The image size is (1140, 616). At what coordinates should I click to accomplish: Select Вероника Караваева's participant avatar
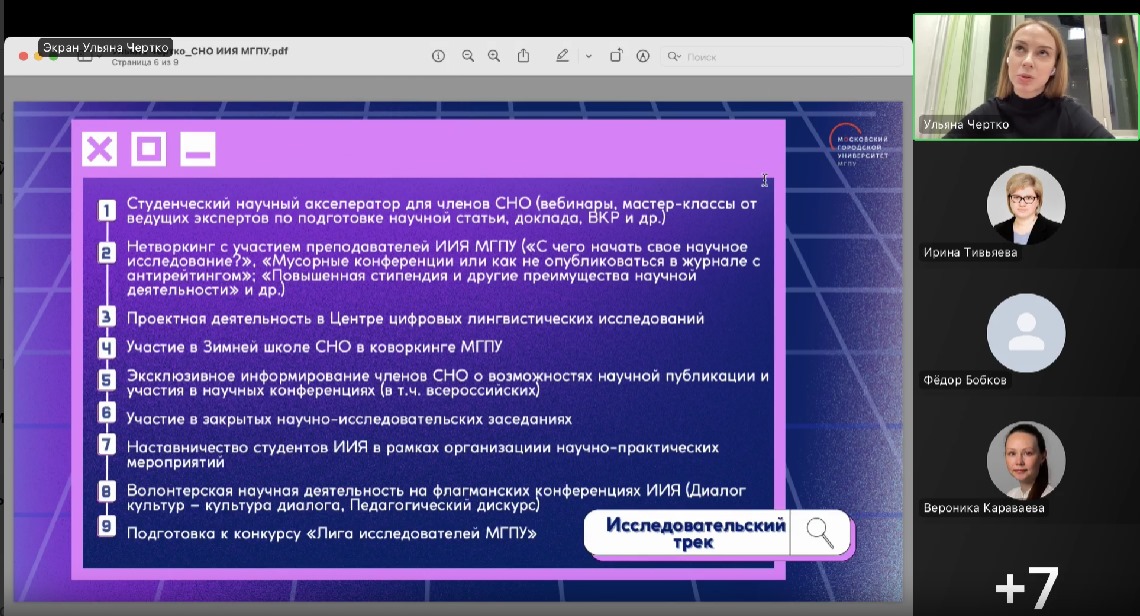(1026, 461)
